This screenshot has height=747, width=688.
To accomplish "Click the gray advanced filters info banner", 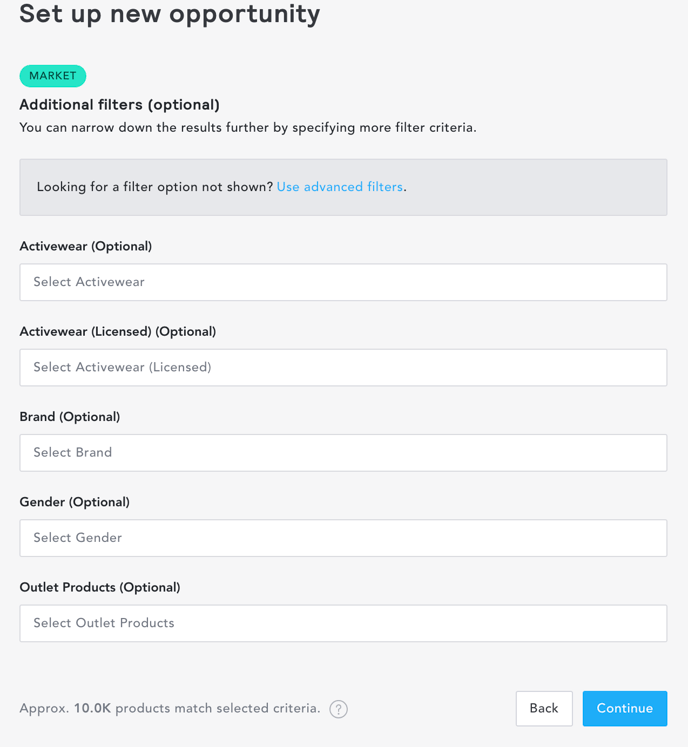I will click(x=343, y=187).
